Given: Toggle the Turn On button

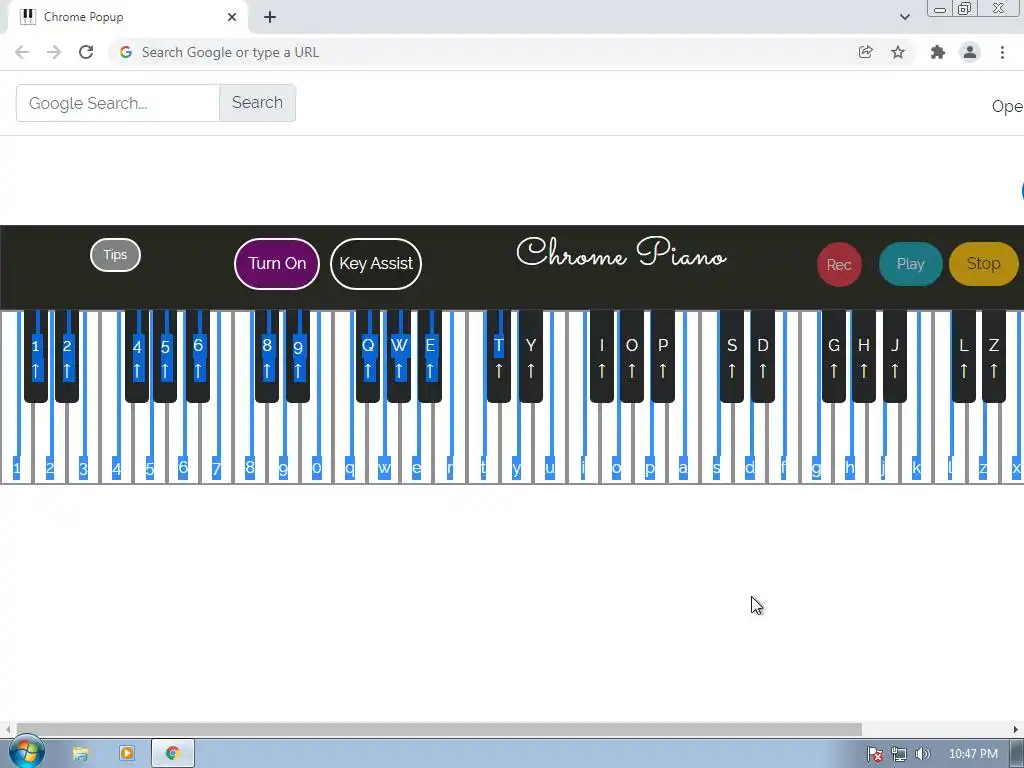Looking at the screenshot, I should coord(277,263).
